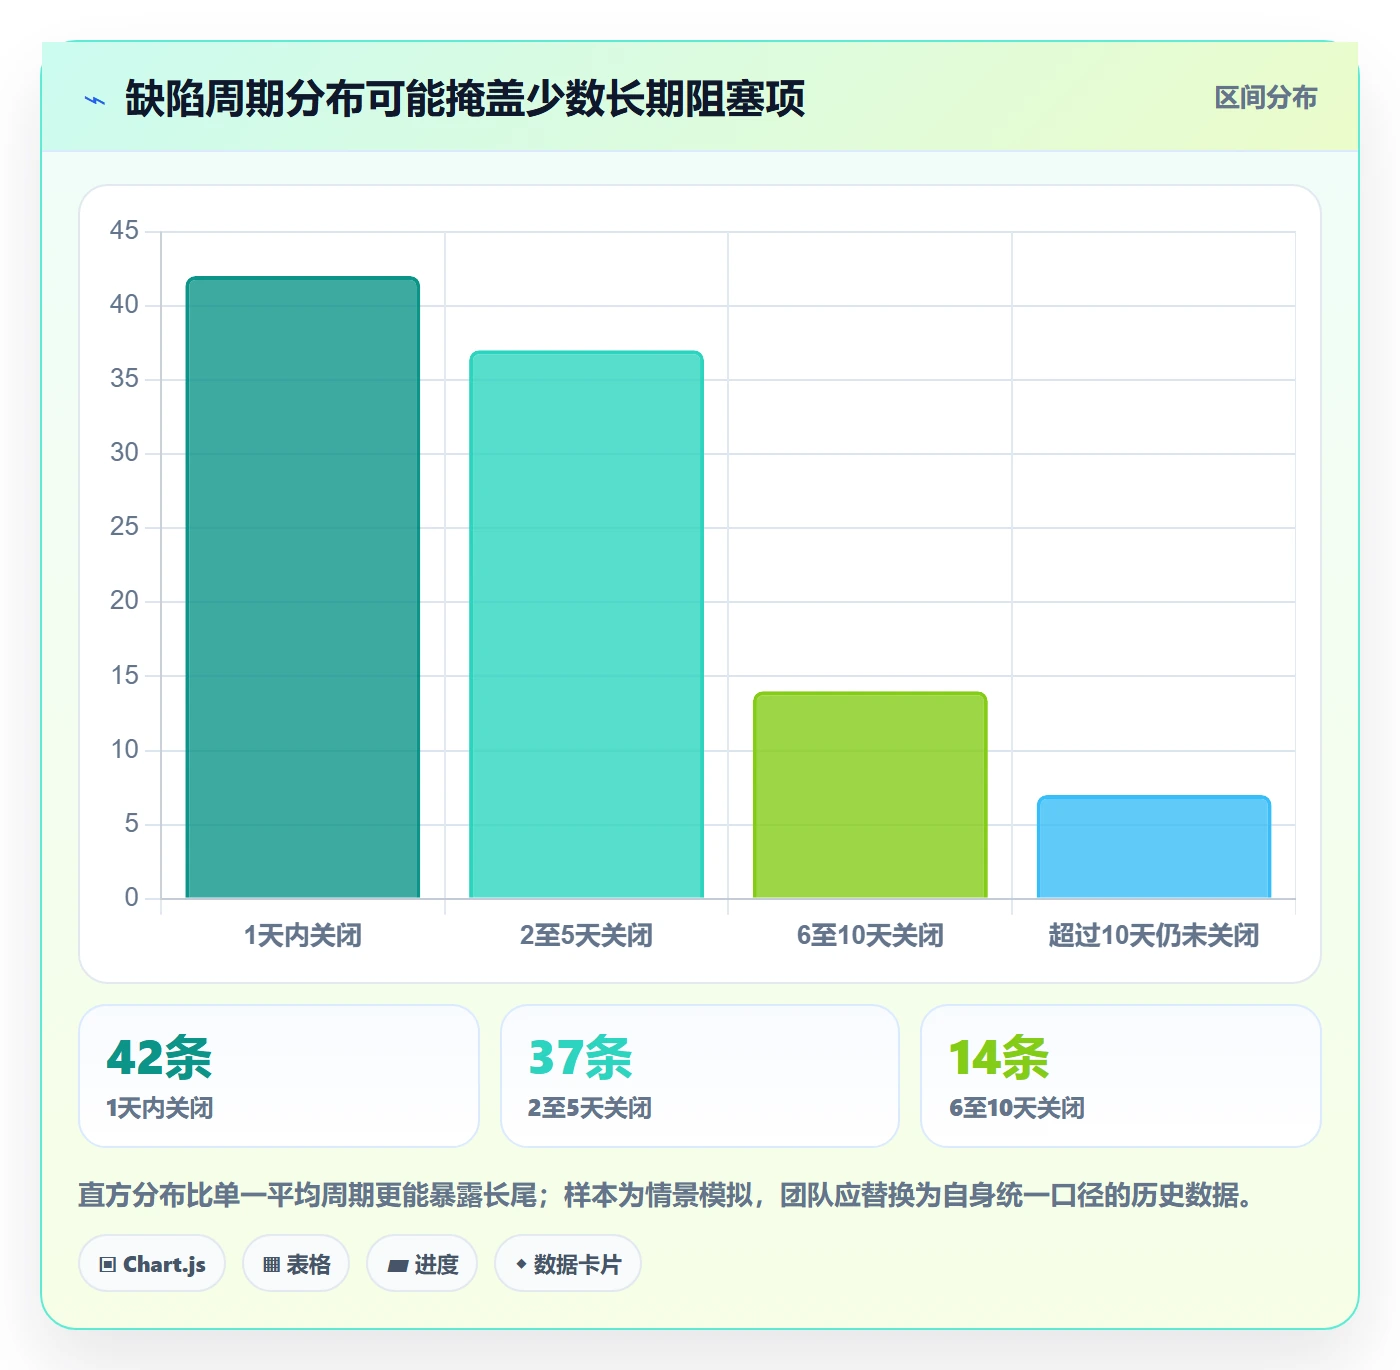1400x1370 pixels.
Task: Click the lightning bolt icon beside the title
Action: pyautogui.click(x=95, y=100)
